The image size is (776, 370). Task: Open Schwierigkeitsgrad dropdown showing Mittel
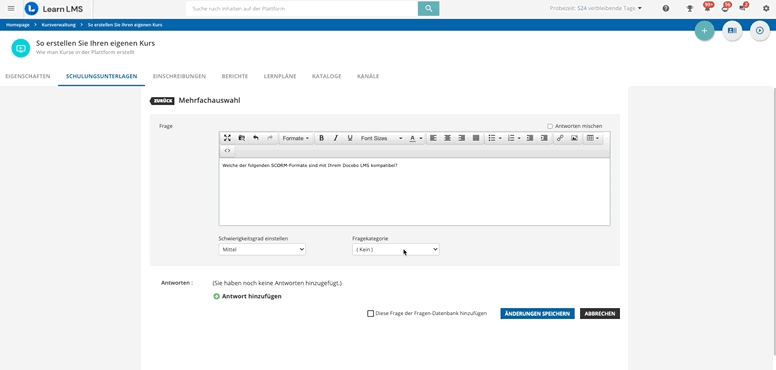[262, 249]
